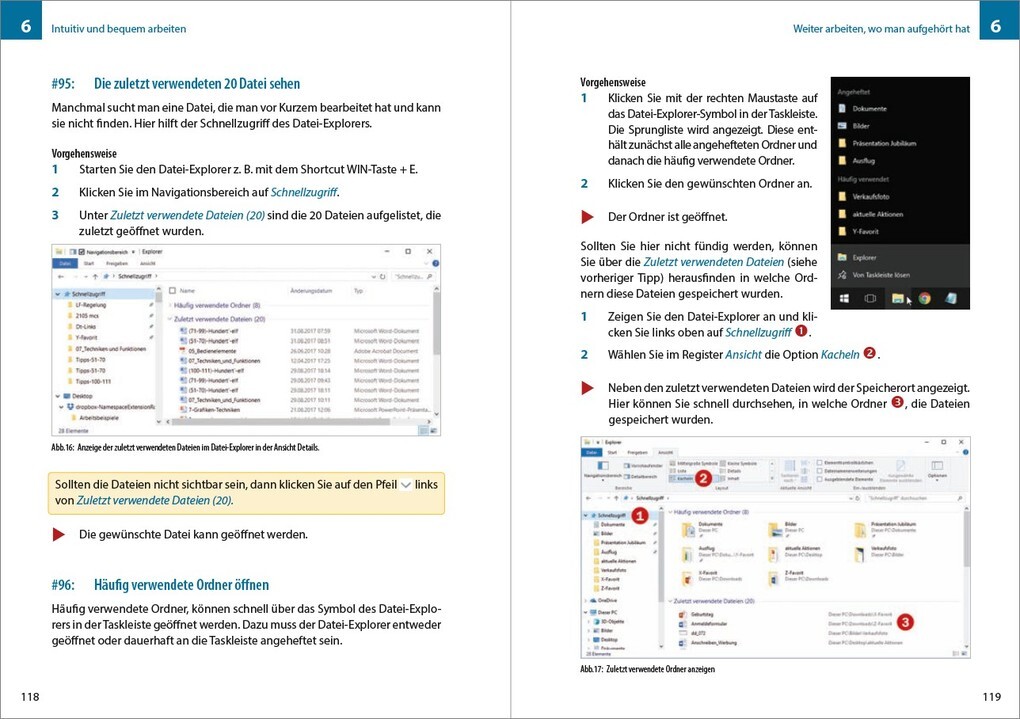Collapse the Dieser PC node in Abb.17 tree
Viewport: 1020px width, 719px height.
[x=585, y=612]
